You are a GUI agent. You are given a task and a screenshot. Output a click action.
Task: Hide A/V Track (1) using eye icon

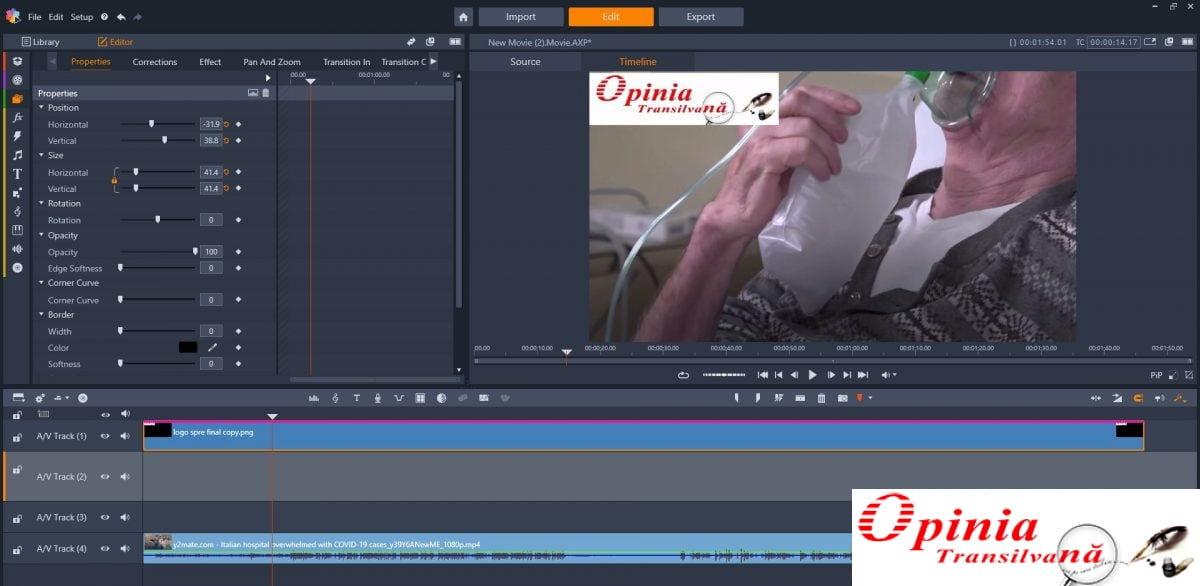(x=105, y=436)
